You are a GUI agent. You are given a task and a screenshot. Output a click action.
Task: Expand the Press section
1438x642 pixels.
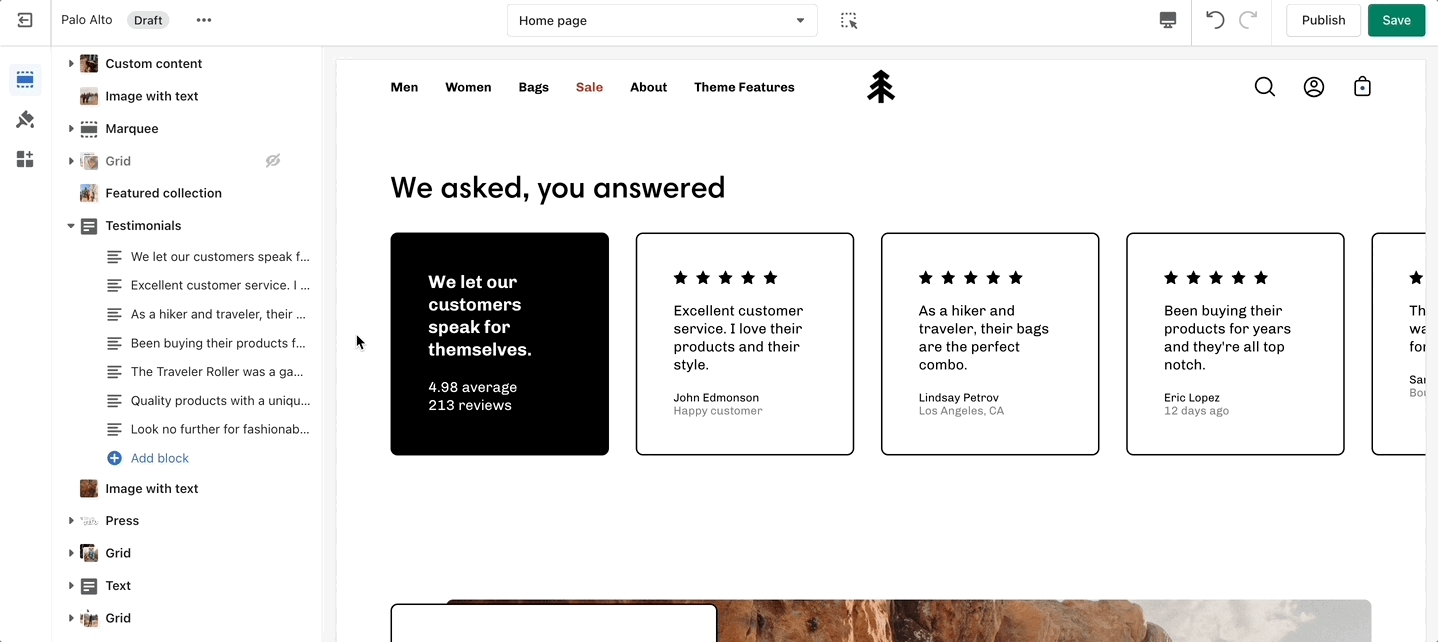coord(71,521)
